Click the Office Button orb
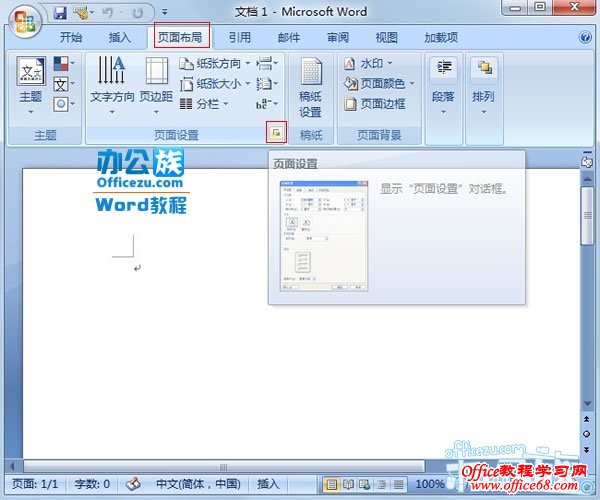 tap(25, 21)
